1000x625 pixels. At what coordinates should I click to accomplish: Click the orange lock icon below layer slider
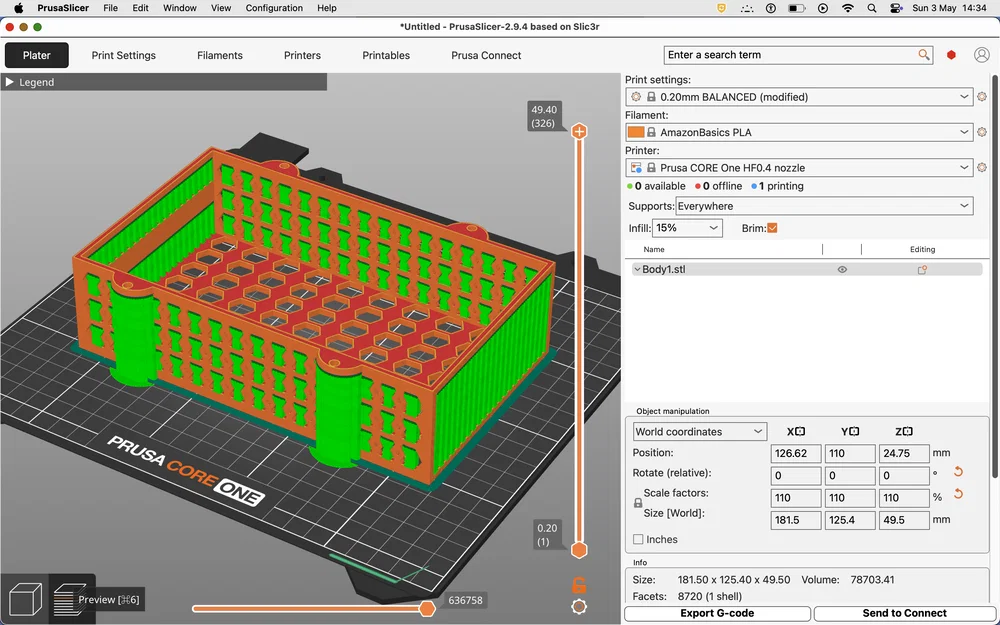579,585
